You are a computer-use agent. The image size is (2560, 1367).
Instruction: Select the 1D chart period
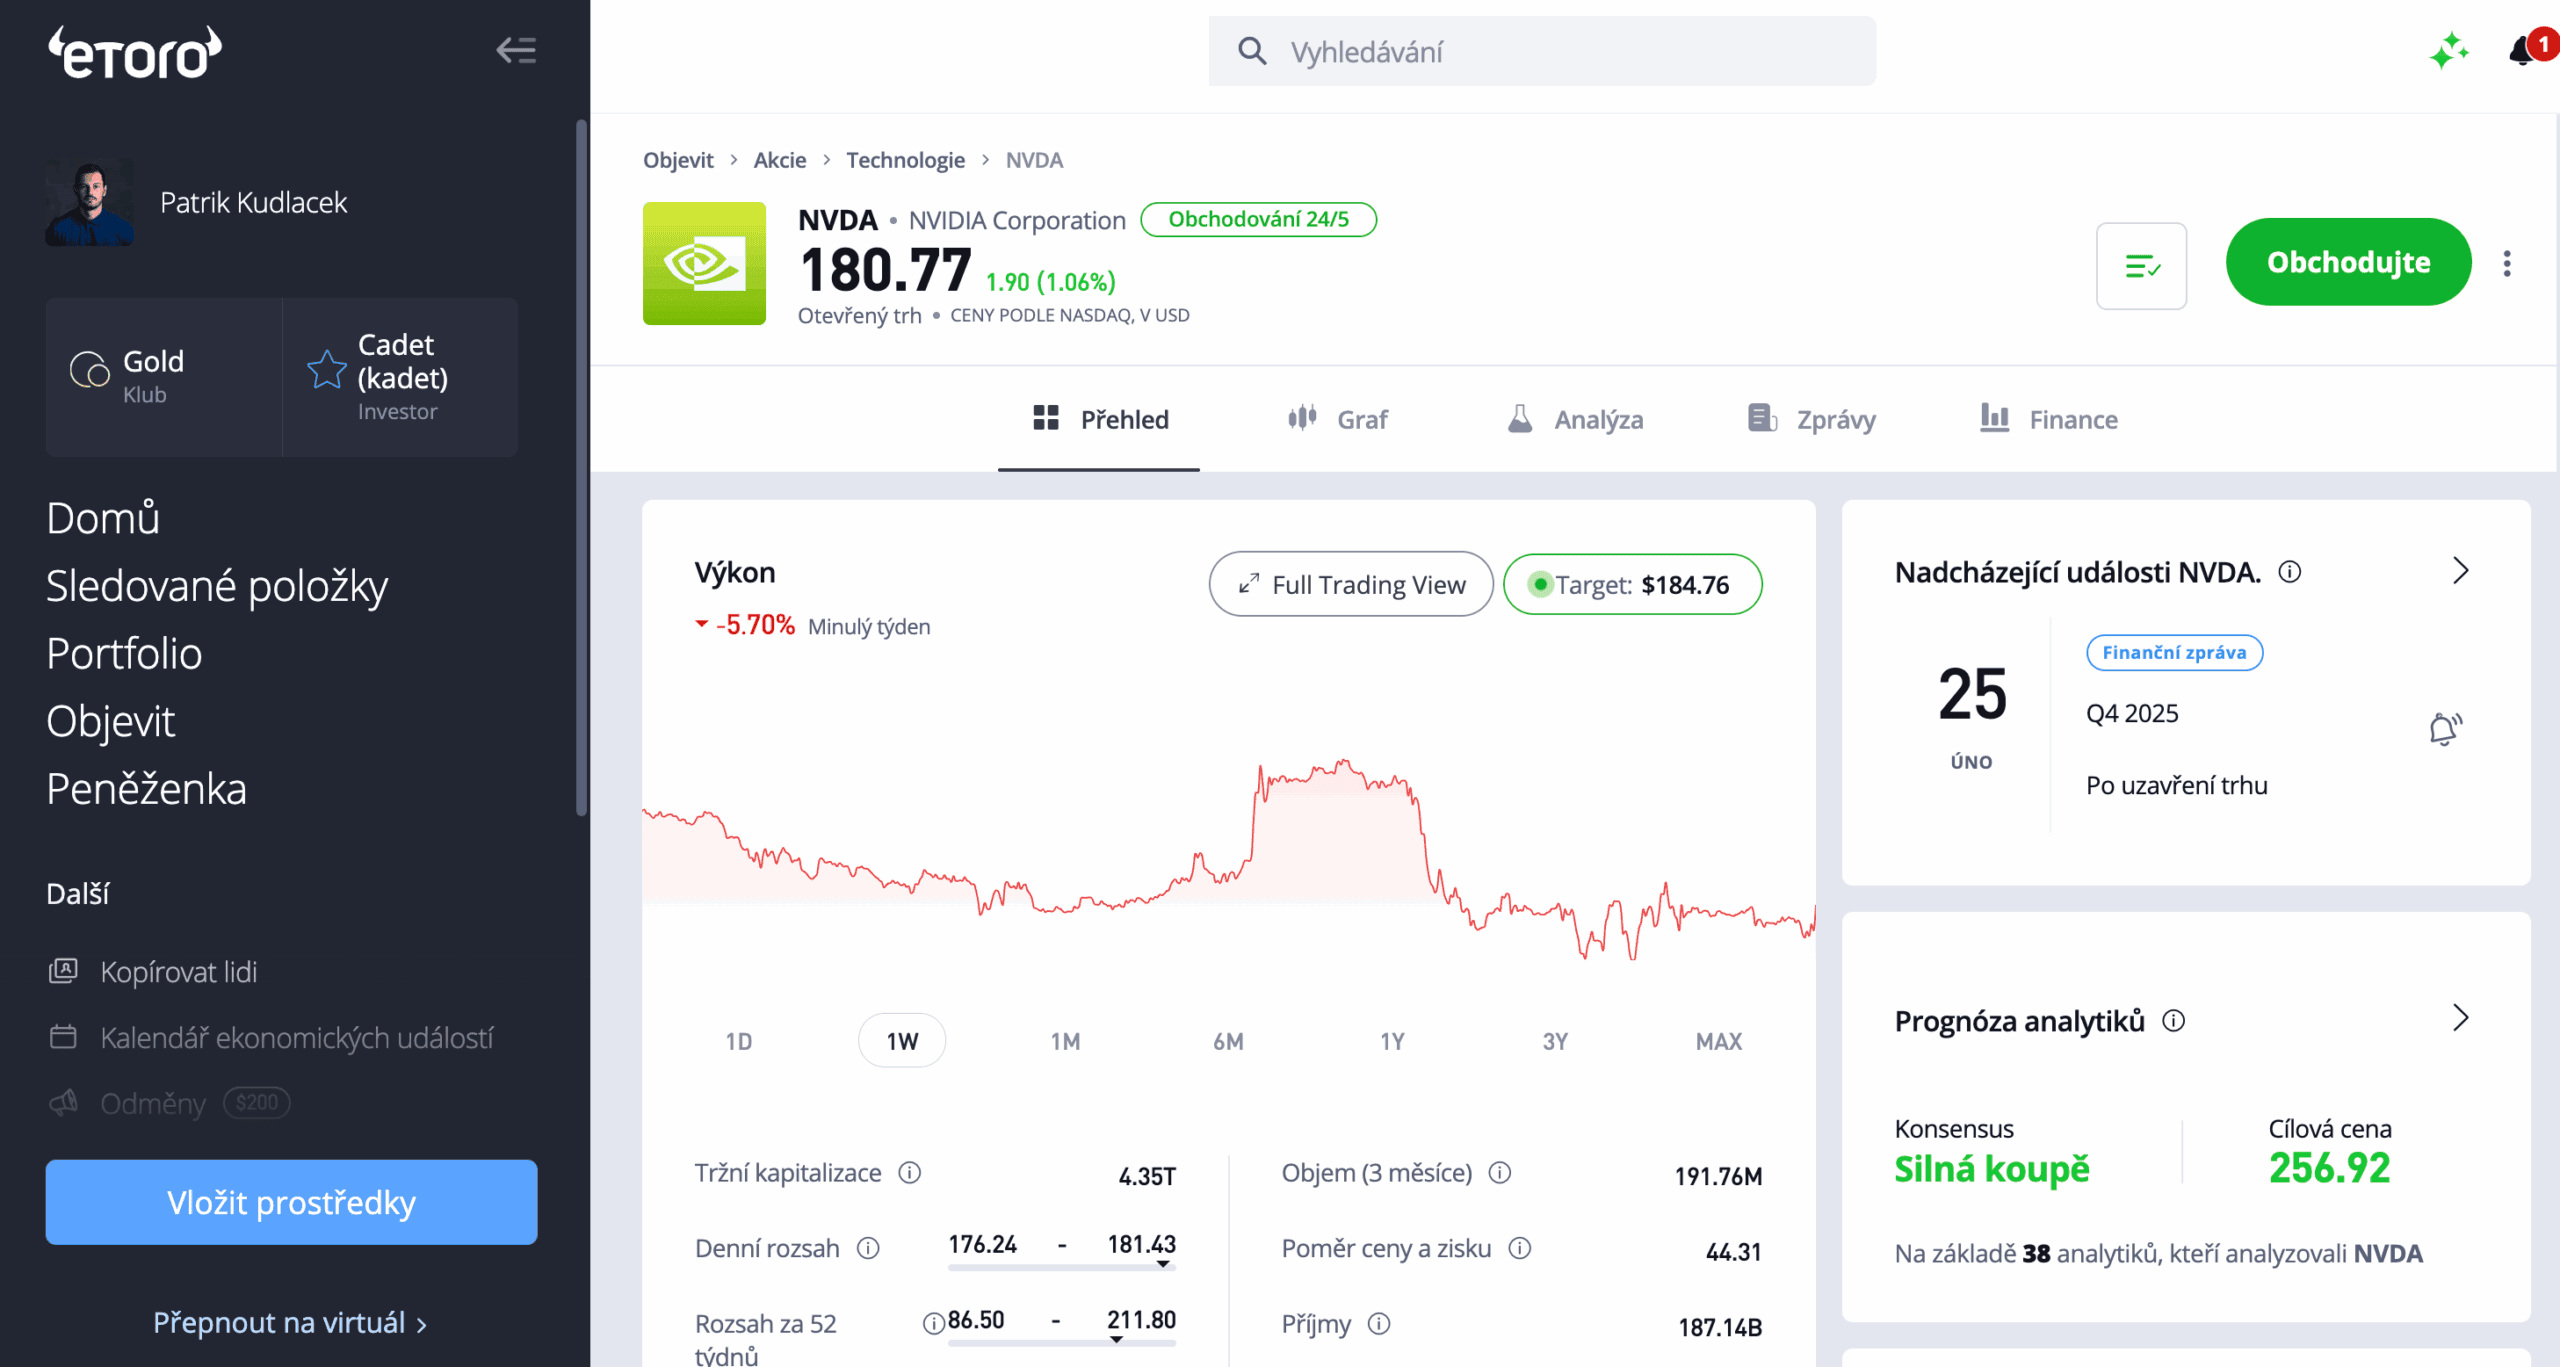(739, 1041)
